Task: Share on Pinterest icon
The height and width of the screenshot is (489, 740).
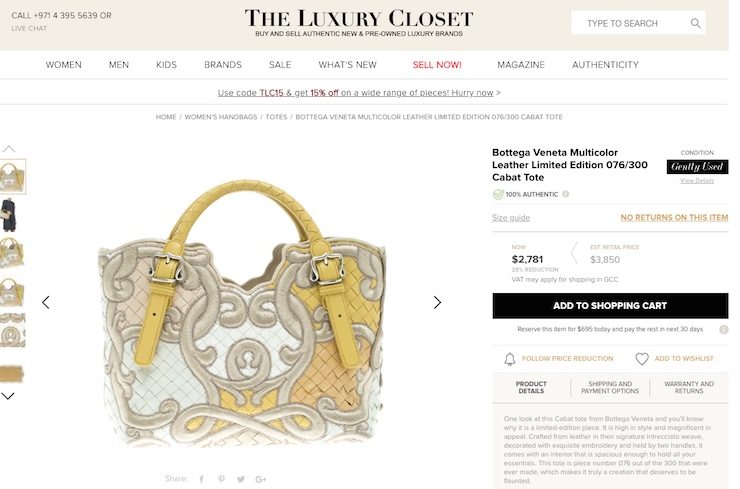Action: tap(221, 479)
